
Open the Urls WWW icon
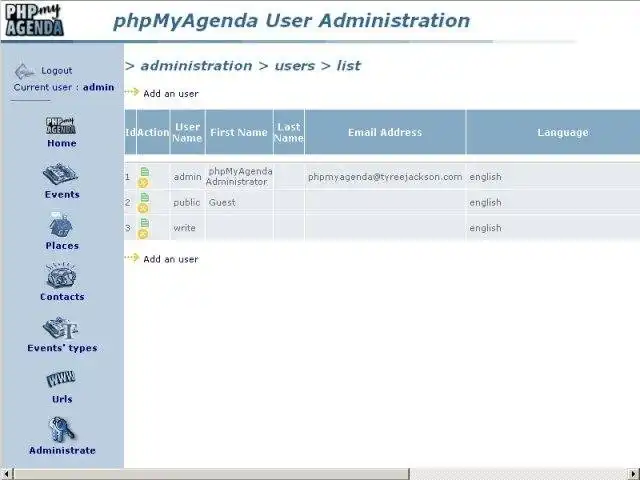pyautogui.click(x=61, y=379)
